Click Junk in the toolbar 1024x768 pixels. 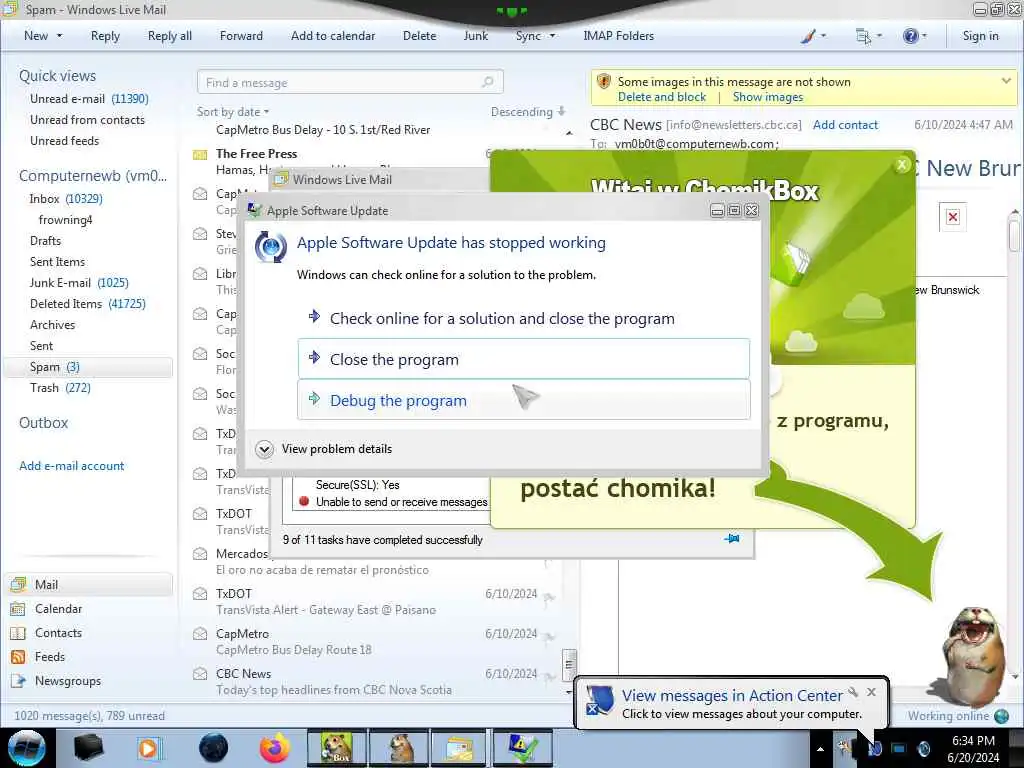tap(475, 36)
